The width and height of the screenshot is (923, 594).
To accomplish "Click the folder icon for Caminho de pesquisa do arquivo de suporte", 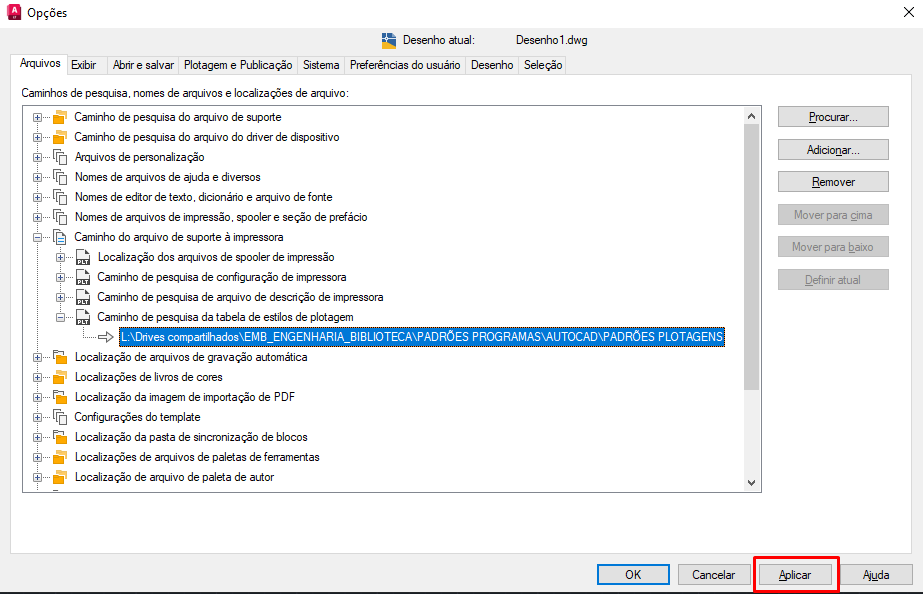I will [x=59, y=117].
